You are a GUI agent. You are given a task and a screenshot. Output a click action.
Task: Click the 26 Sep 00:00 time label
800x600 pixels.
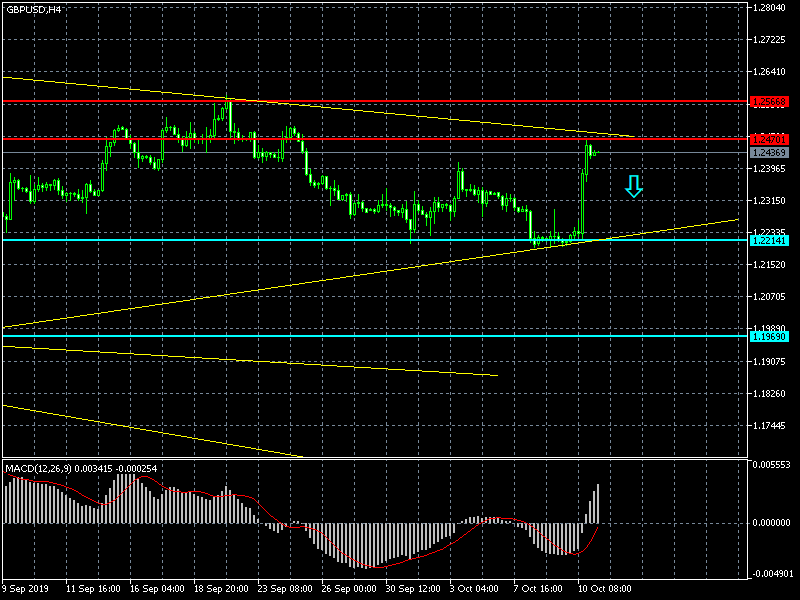point(349,588)
